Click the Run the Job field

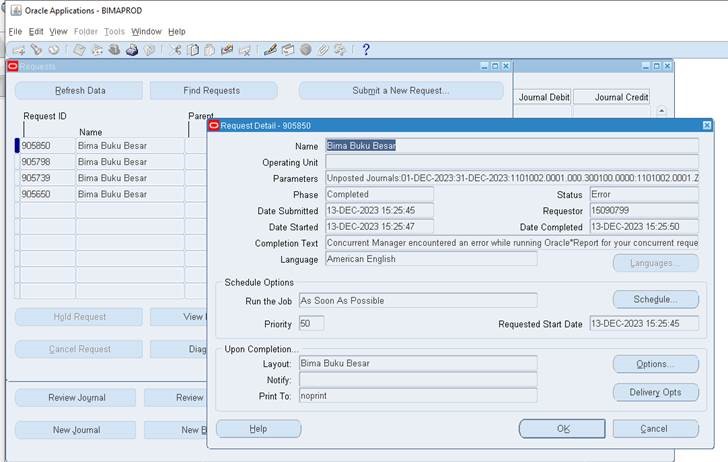(418, 300)
